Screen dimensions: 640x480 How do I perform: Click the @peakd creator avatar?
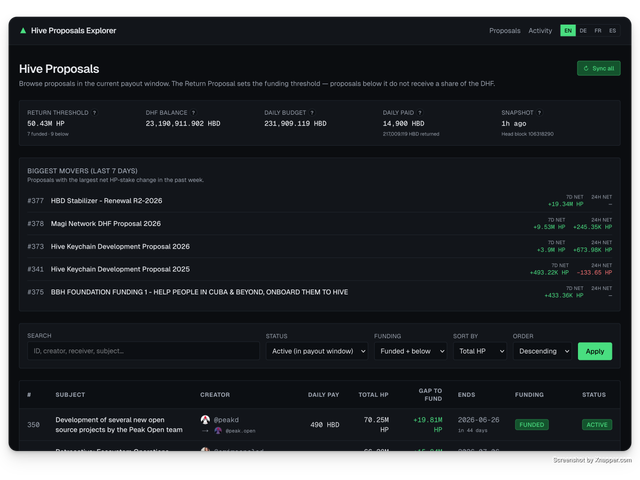pyautogui.click(x=205, y=420)
